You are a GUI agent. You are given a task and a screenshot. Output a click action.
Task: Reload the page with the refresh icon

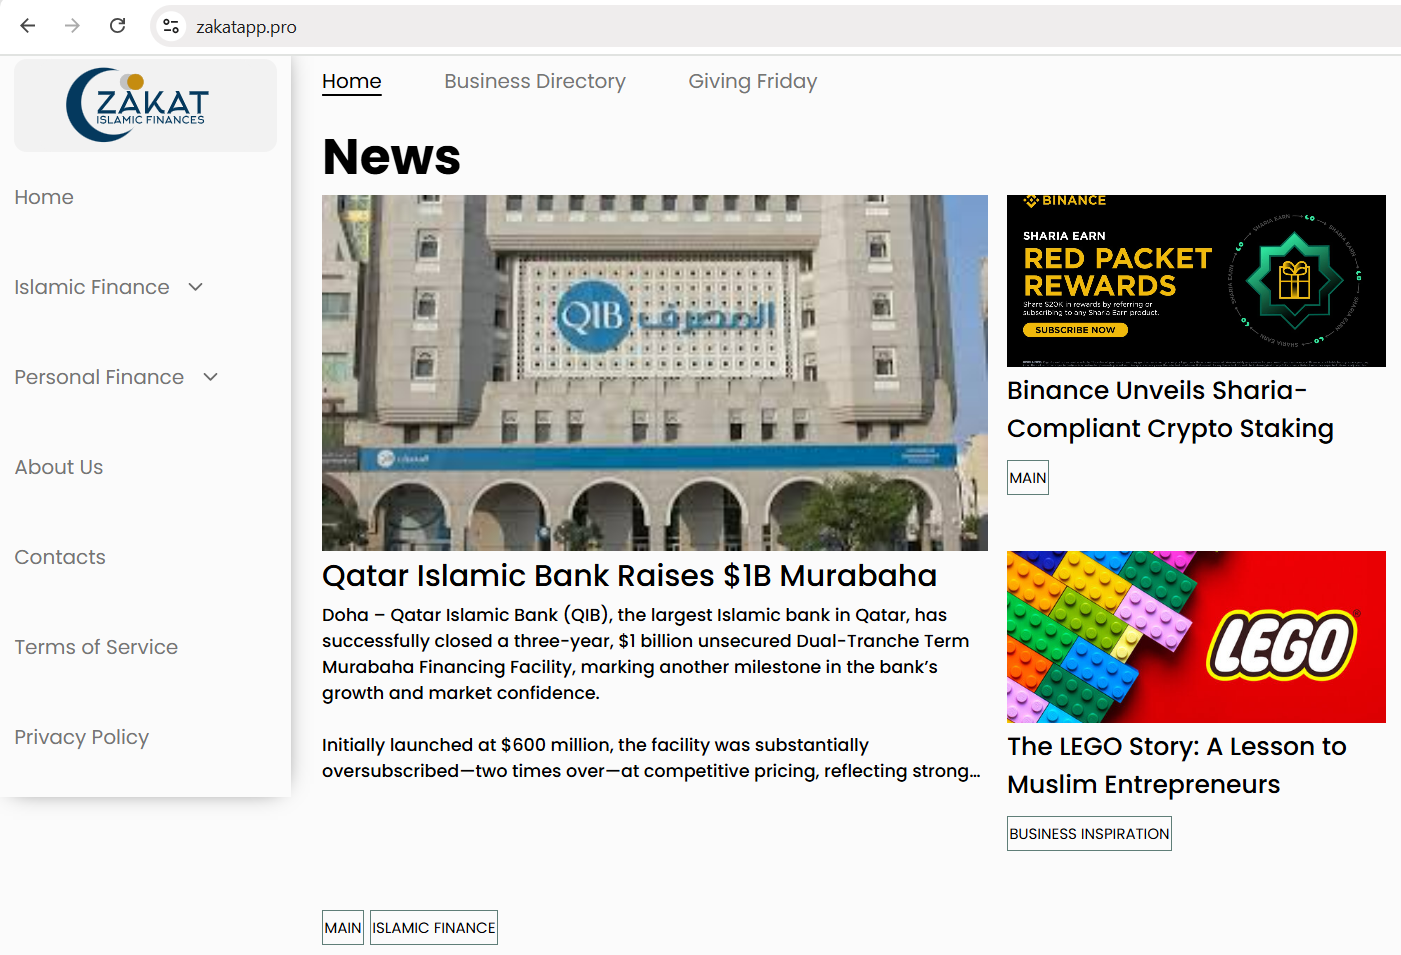(117, 26)
